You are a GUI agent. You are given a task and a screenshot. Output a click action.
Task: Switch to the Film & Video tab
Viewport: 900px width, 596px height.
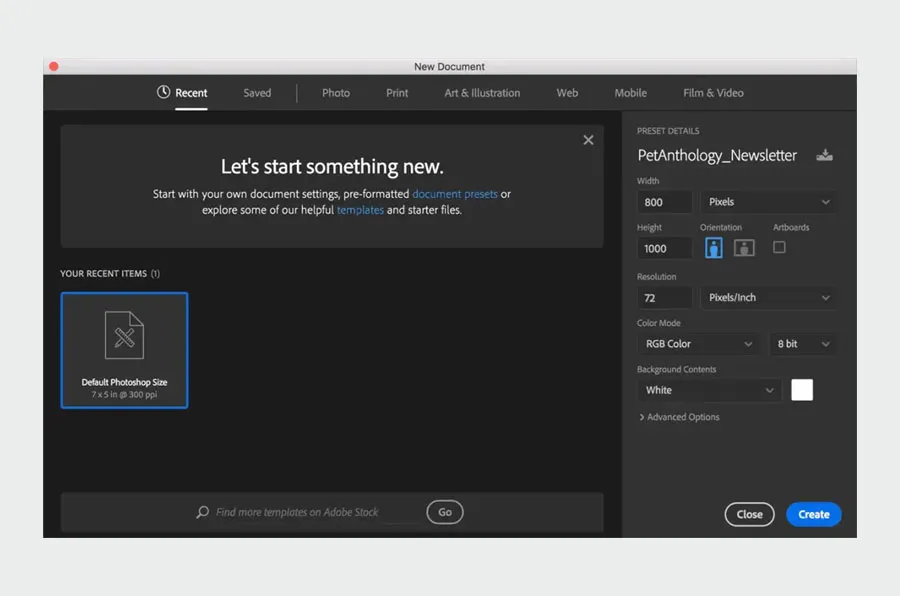[713, 93]
